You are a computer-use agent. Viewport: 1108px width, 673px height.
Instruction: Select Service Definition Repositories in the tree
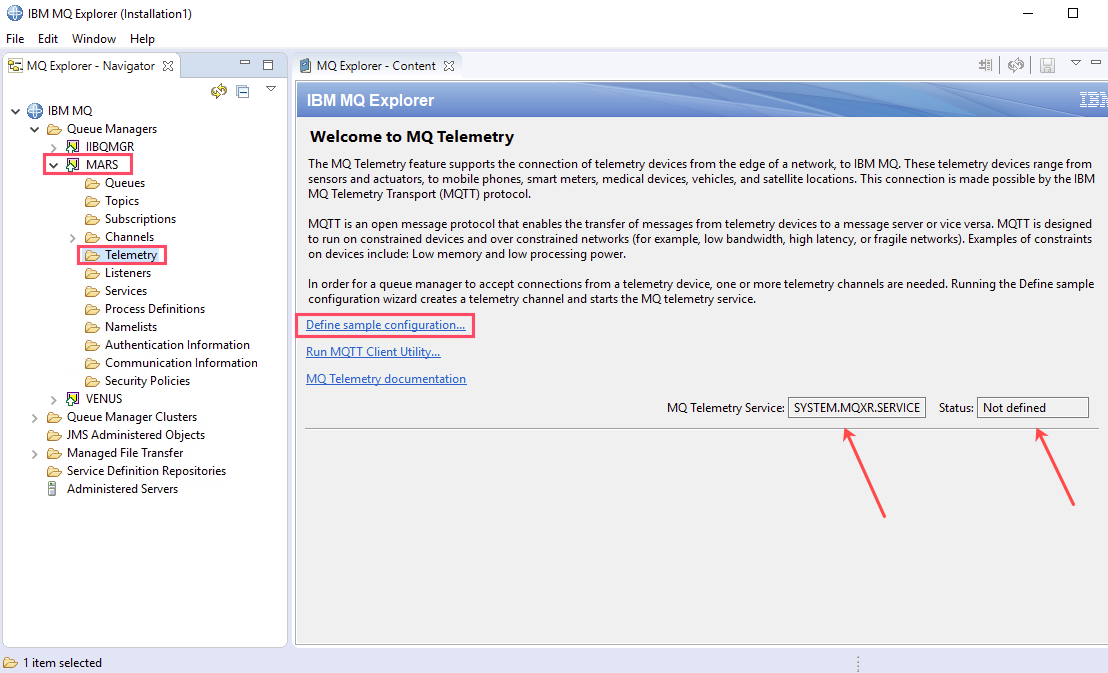pyautogui.click(x=146, y=471)
